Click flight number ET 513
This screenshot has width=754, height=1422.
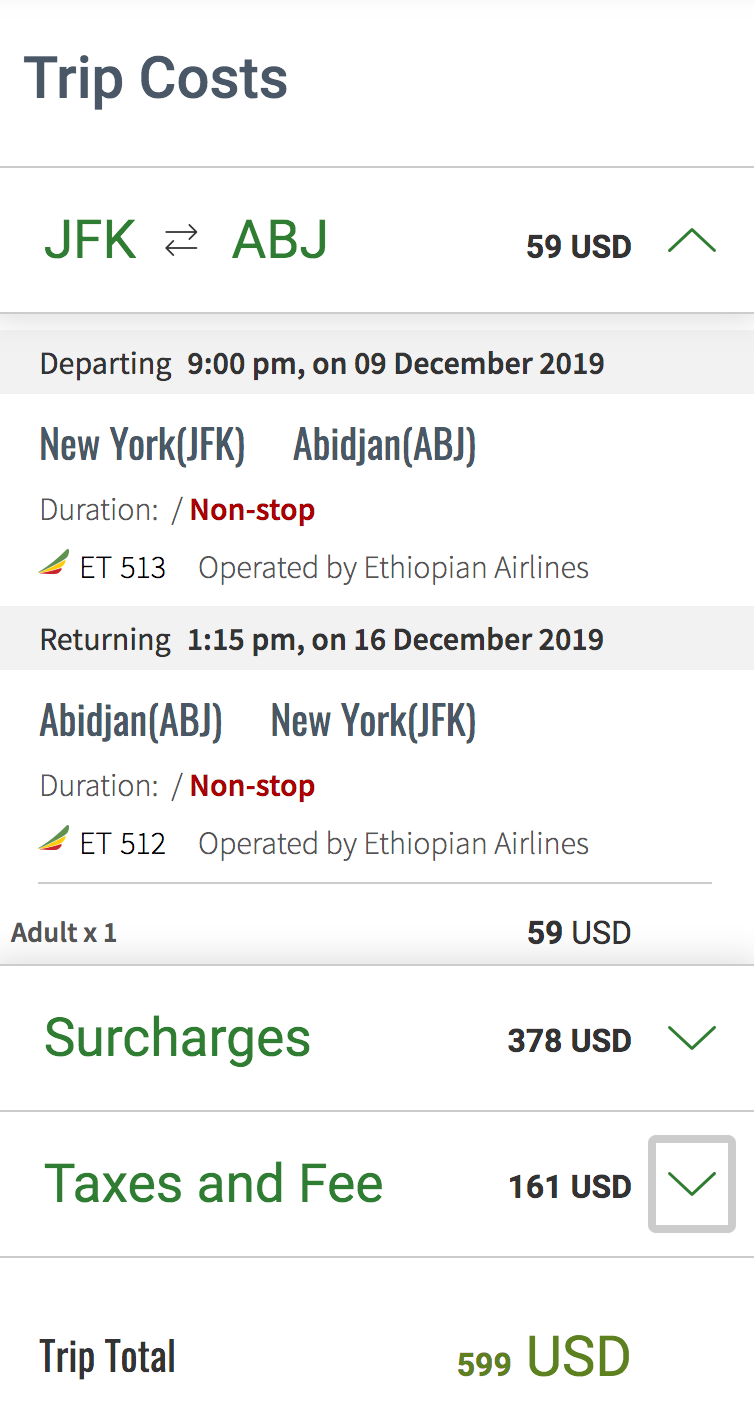[122, 568]
